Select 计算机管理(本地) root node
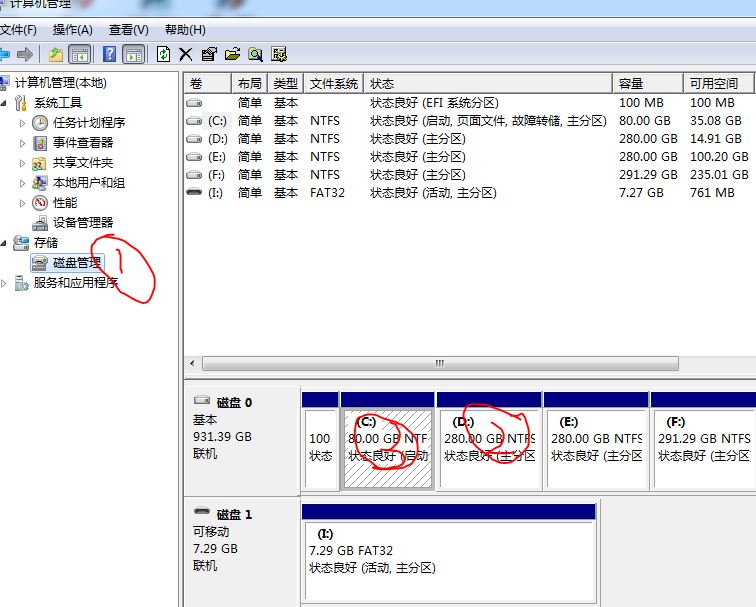756x607 pixels. (x=61, y=83)
